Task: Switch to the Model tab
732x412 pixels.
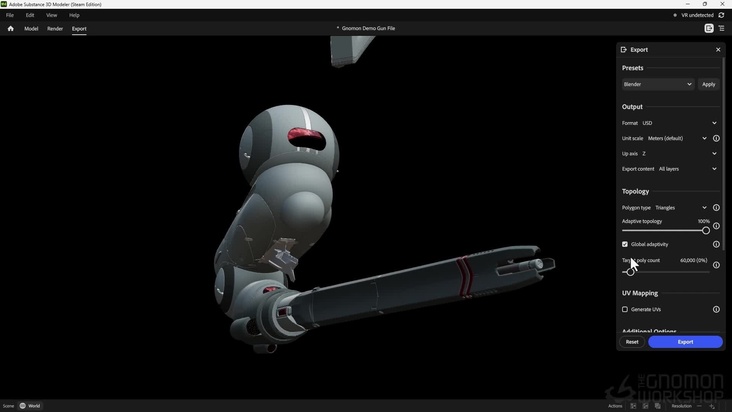Action: [x=31, y=28]
